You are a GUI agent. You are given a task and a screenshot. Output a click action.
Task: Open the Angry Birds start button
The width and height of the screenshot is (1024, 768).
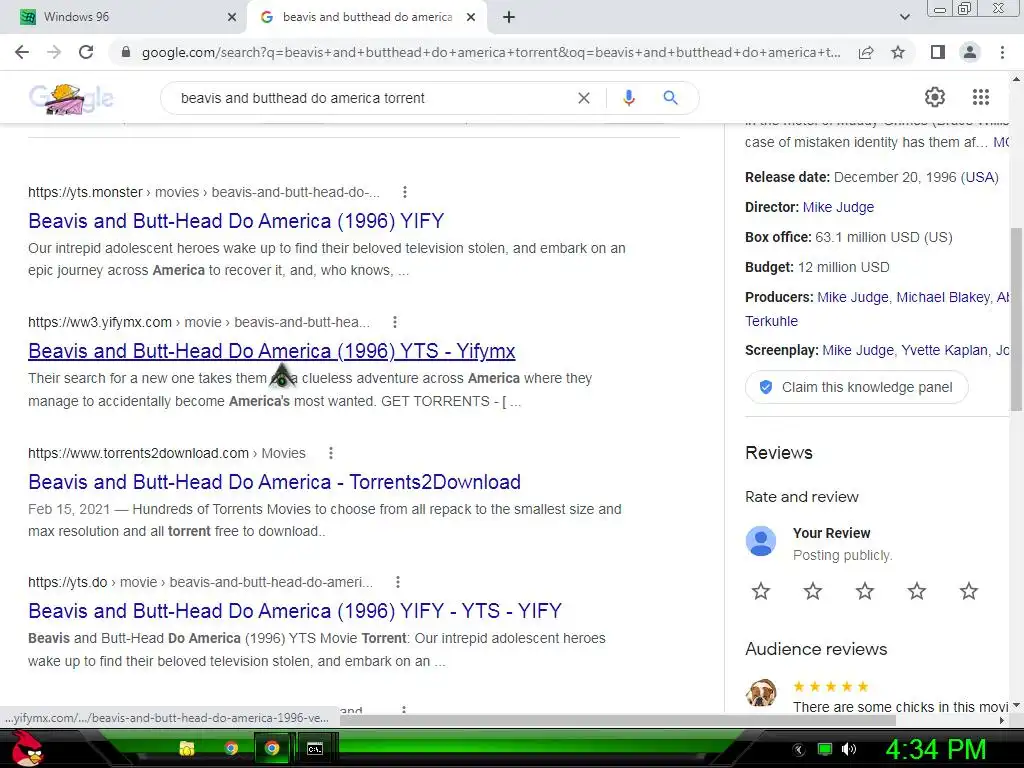click(27, 748)
